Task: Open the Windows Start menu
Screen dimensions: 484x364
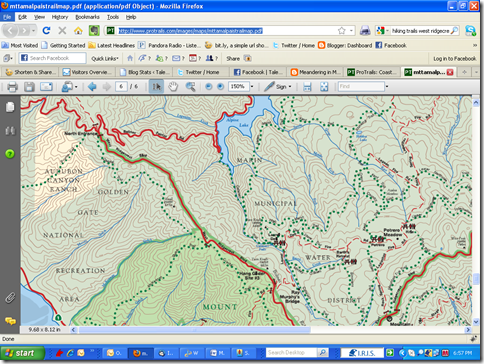Action: coord(22,353)
